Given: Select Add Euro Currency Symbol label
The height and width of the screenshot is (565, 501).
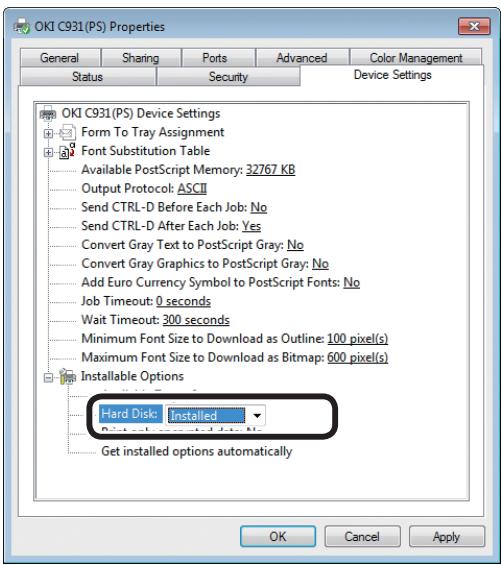Looking at the screenshot, I should 210,282.
